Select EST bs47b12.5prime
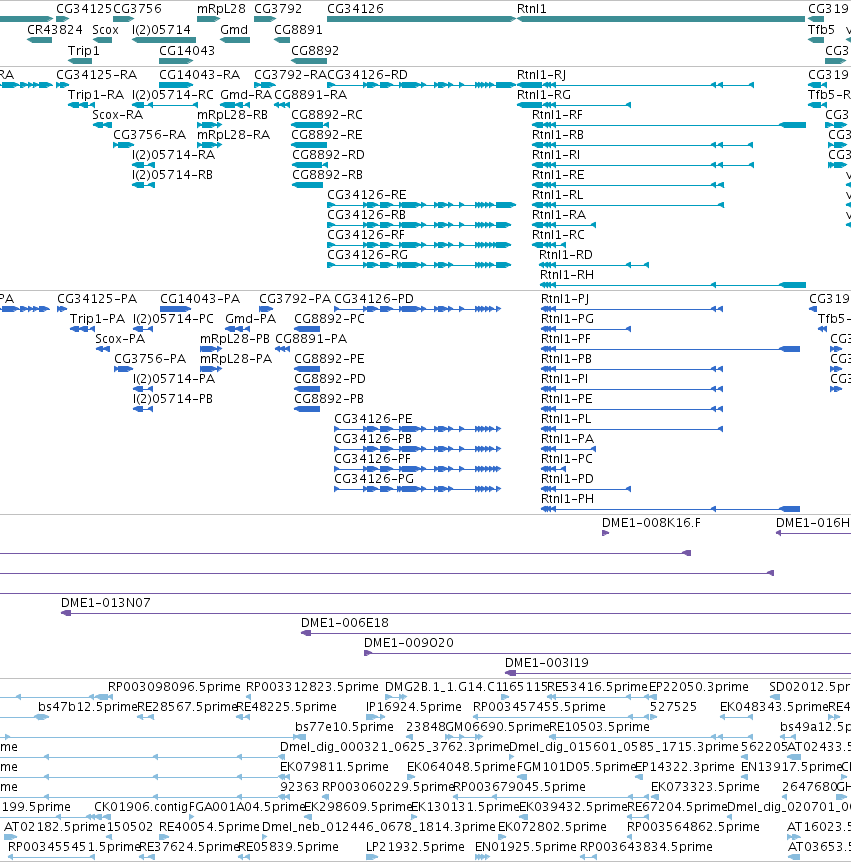The image size is (851, 862). tap(87, 707)
